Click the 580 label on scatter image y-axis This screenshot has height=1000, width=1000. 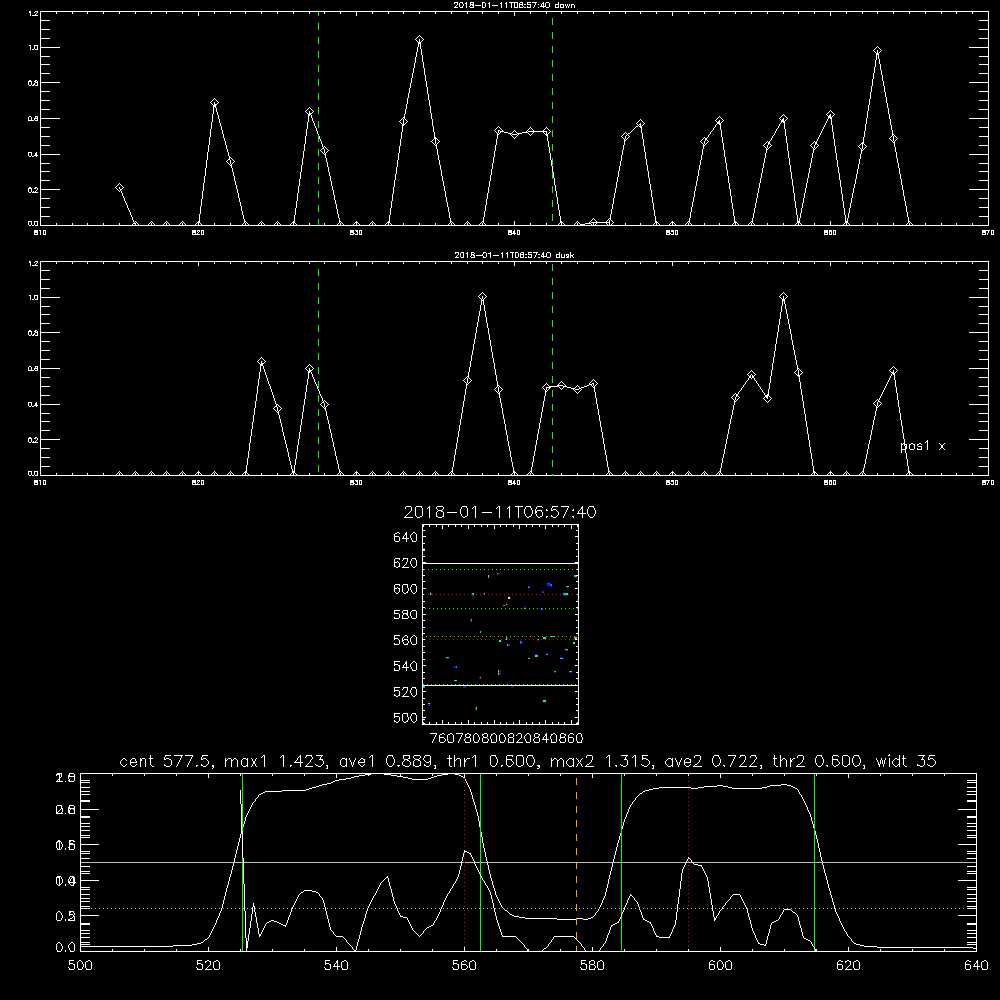[406, 615]
